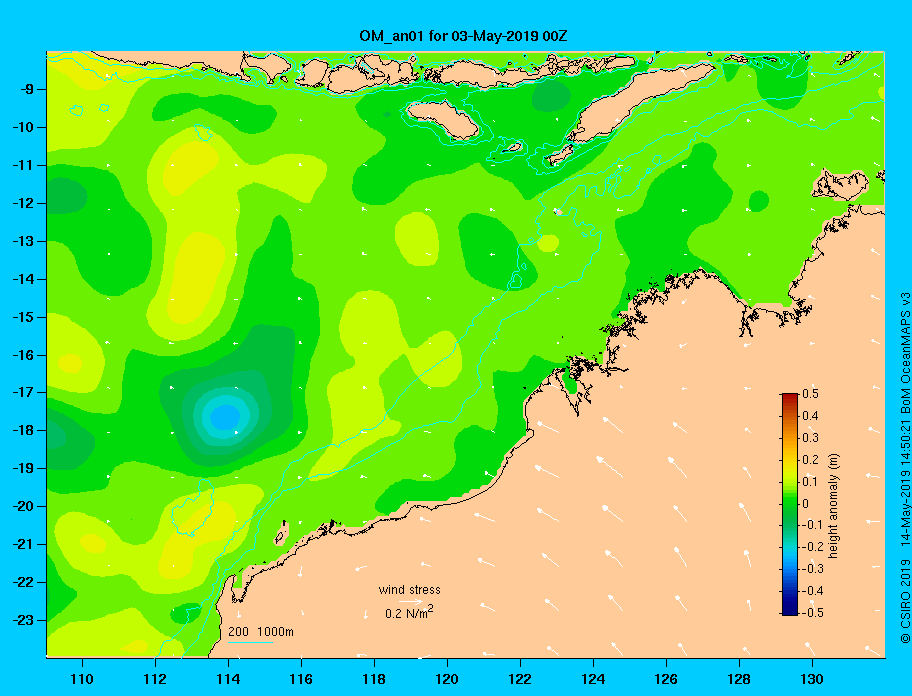Click the 0 value on color scale
The height and width of the screenshot is (696, 912).
[x=806, y=504]
